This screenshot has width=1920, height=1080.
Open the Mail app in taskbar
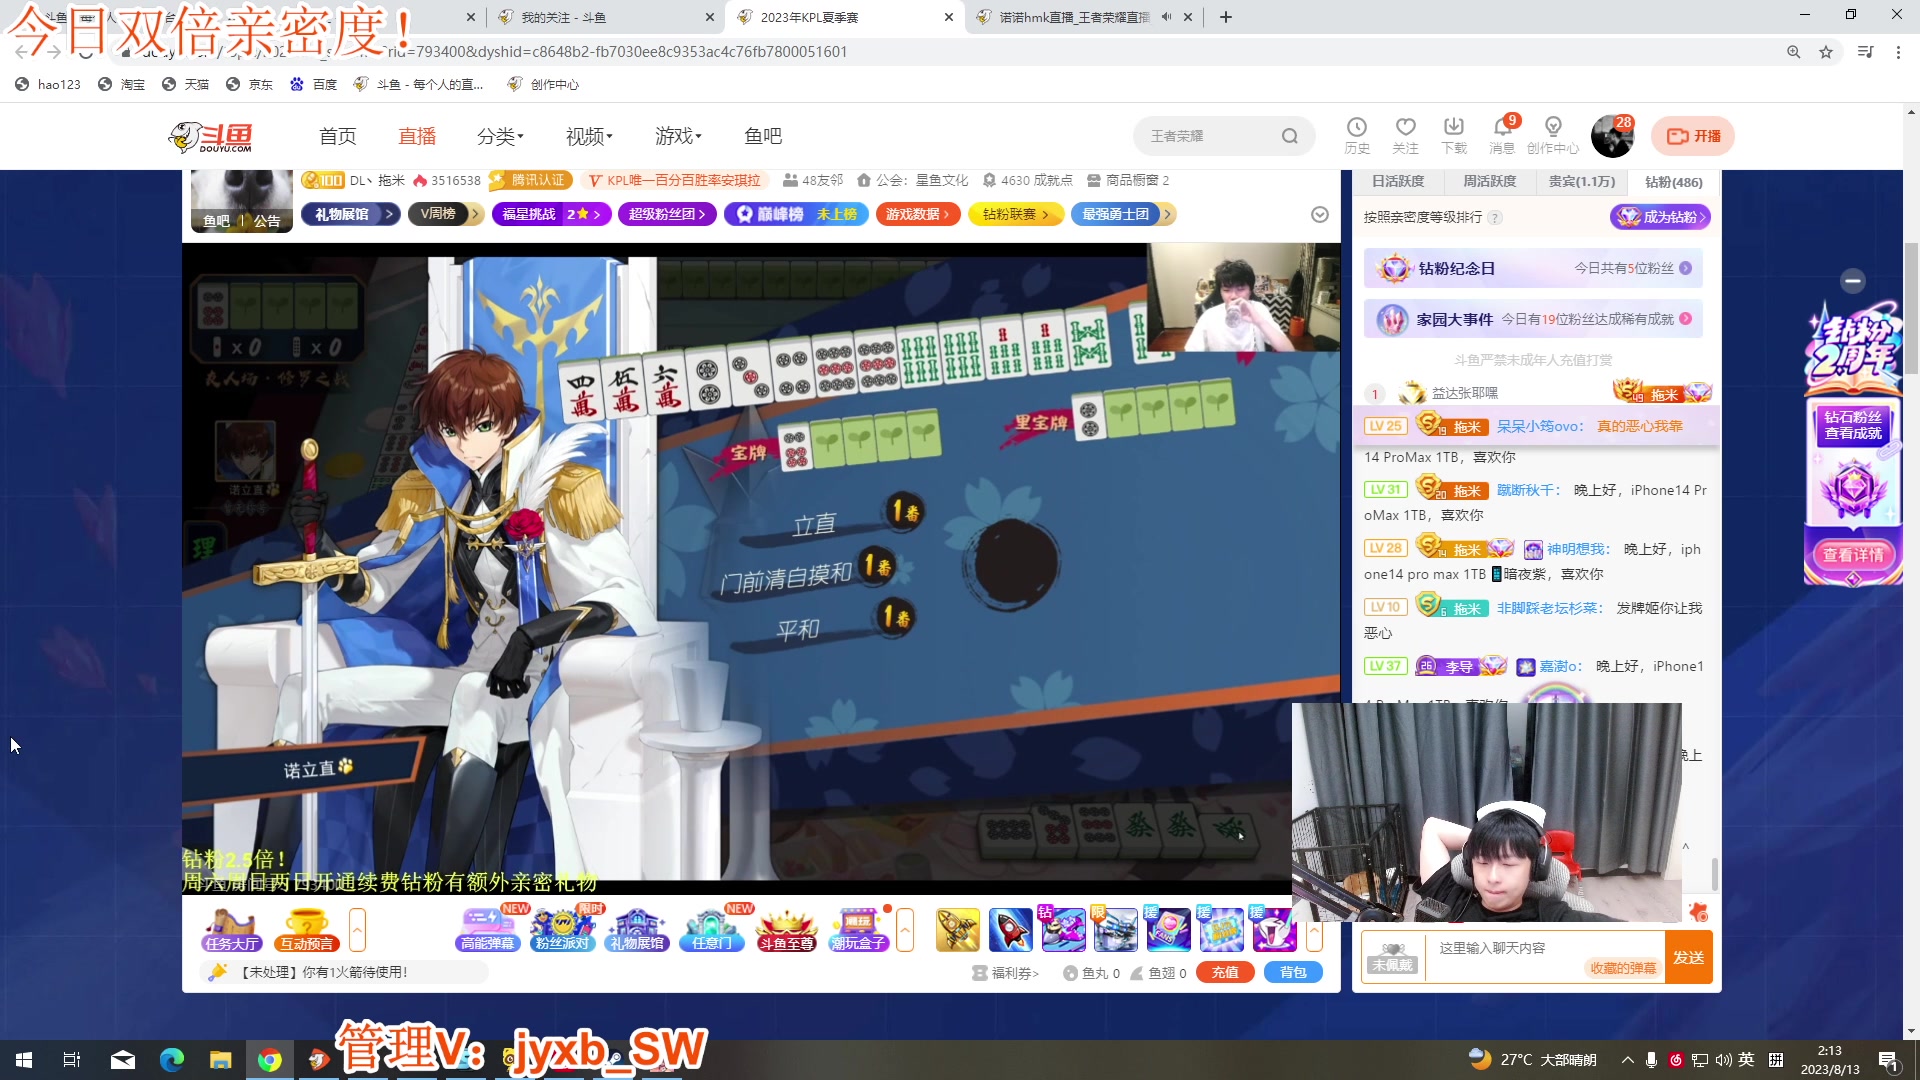click(123, 1060)
